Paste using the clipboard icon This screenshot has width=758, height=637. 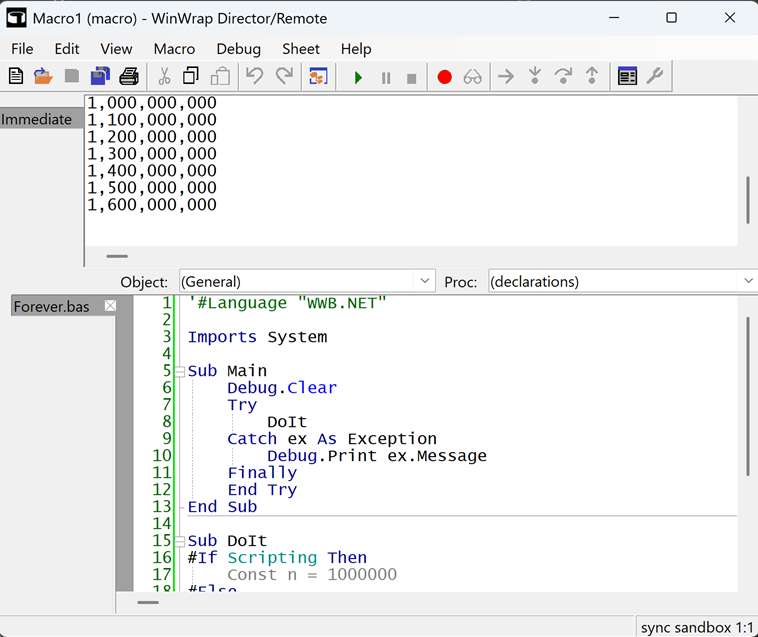(x=220, y=76)
